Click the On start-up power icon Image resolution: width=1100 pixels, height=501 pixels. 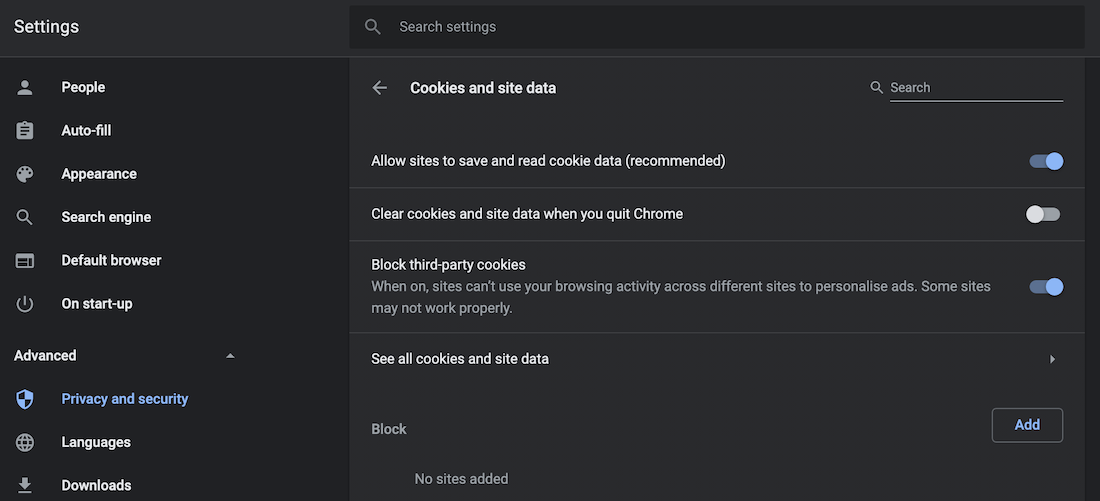click(25, 304)
